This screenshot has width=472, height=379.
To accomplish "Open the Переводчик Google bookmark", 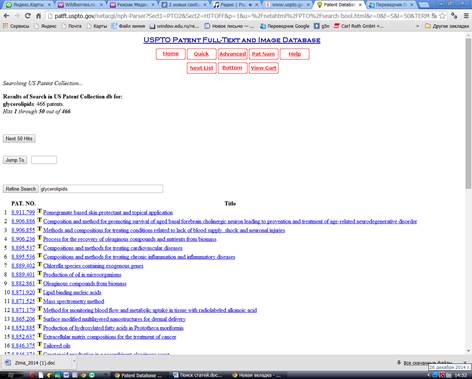I will point(285,26).
